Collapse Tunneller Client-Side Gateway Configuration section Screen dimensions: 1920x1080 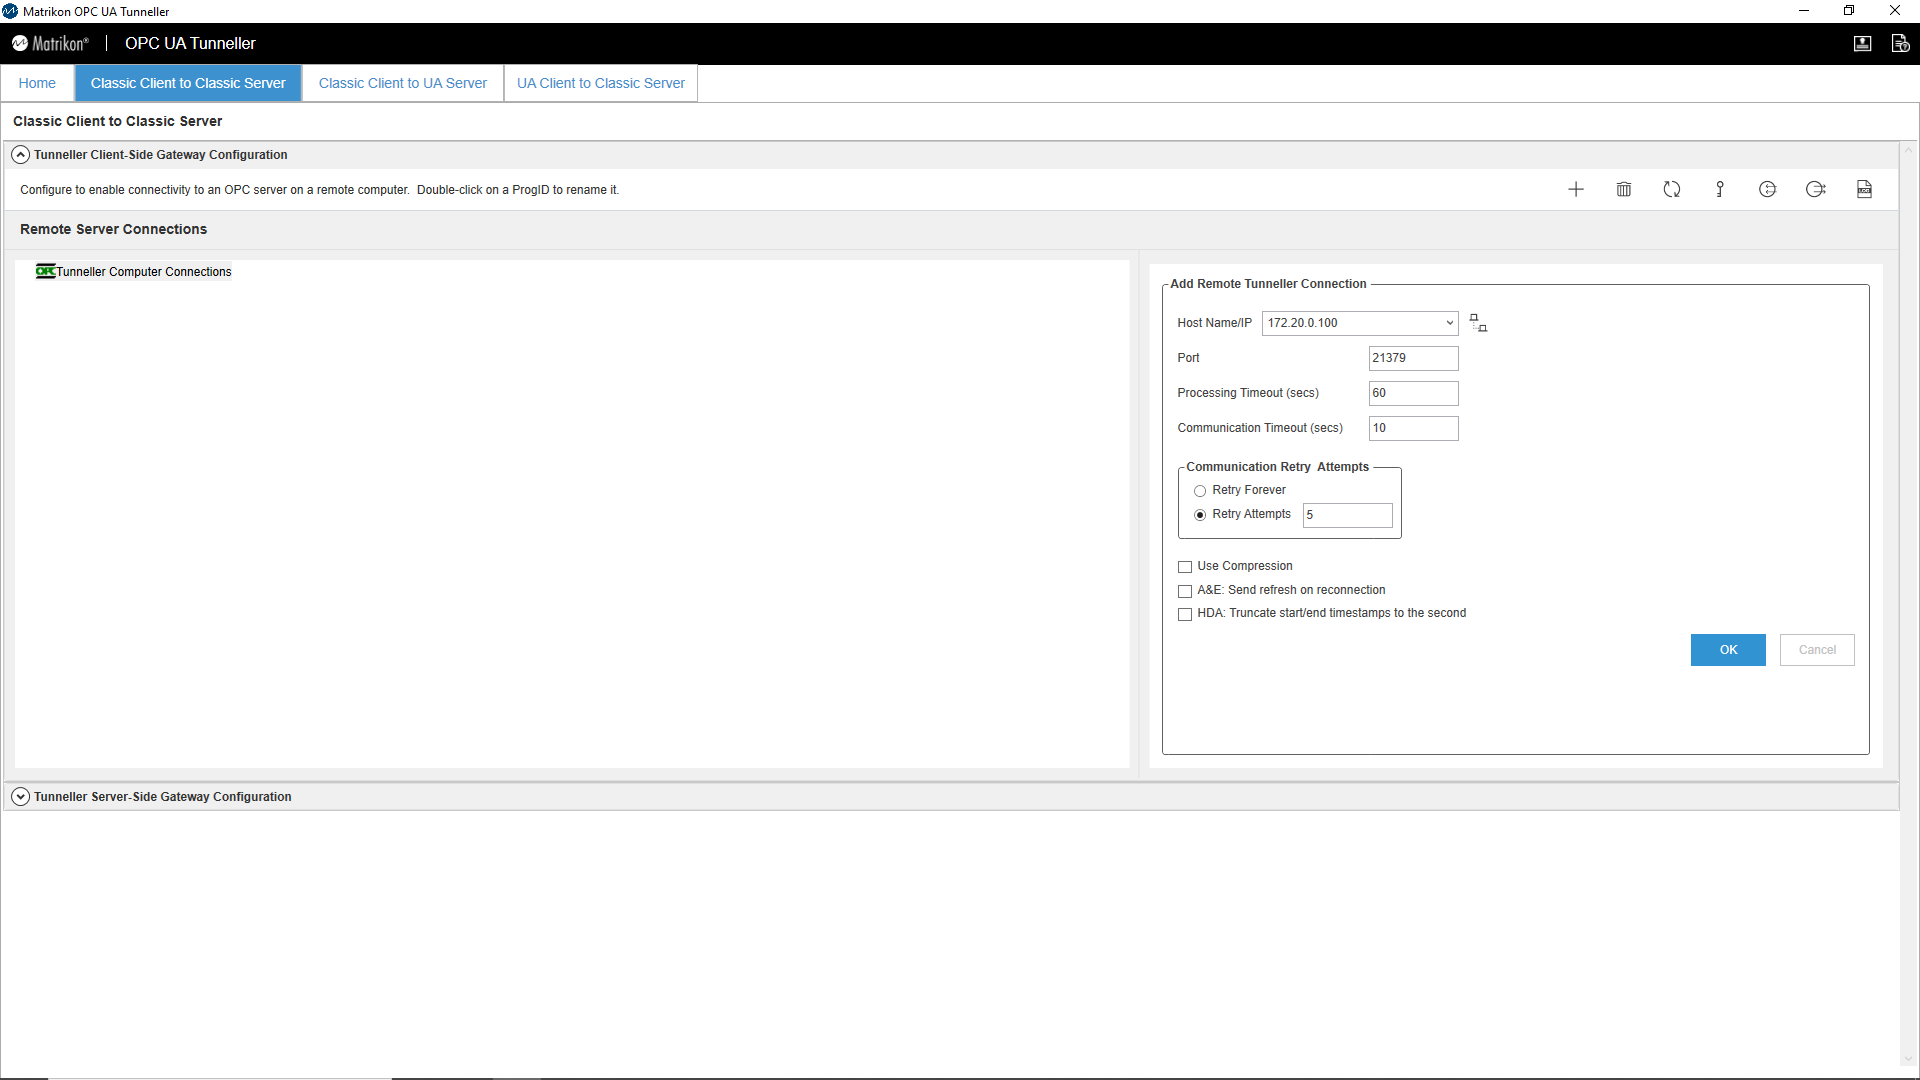point(20,155)
